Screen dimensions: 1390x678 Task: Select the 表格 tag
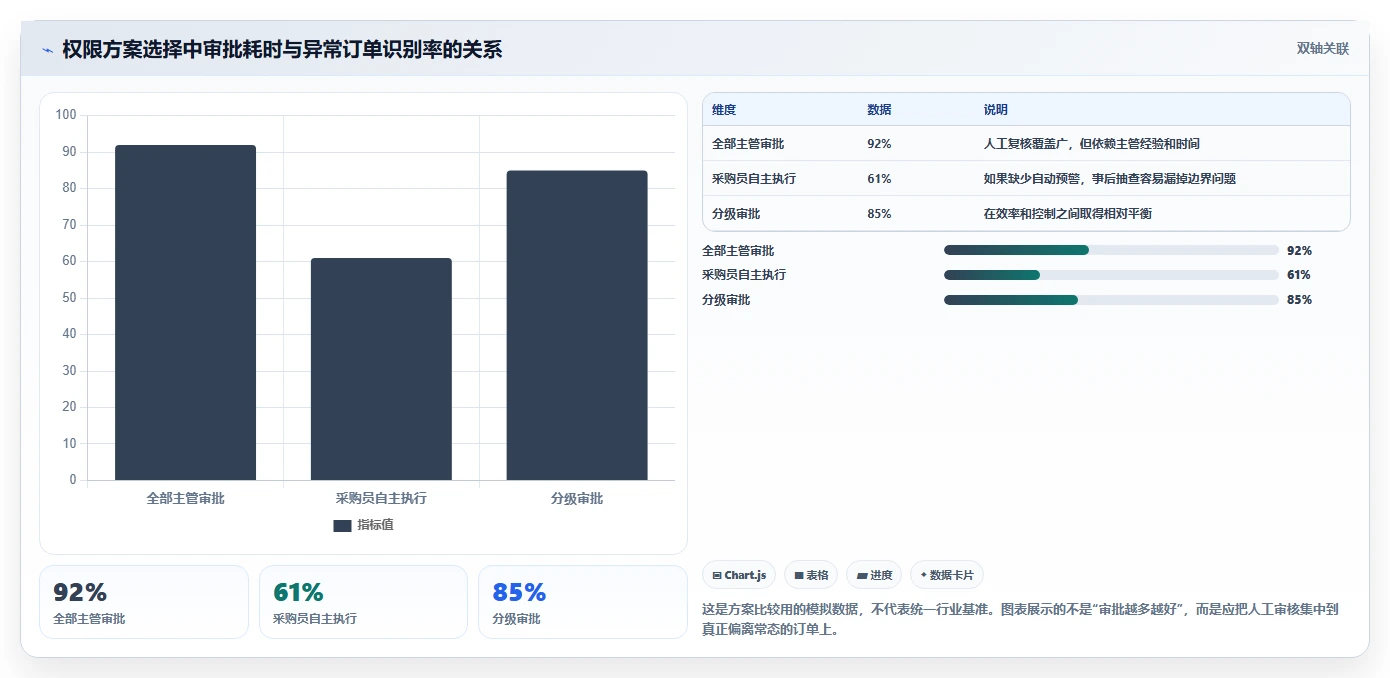point(811,575)
